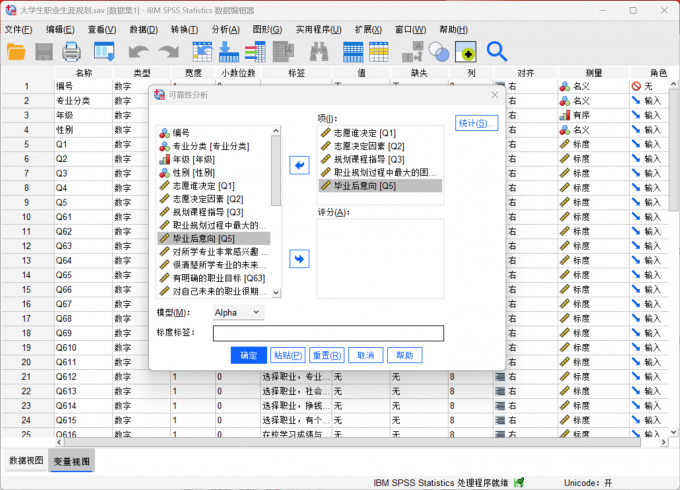
Task: Click the 重置(R) button
Action: pyautogui.click(x=327, y=355)
